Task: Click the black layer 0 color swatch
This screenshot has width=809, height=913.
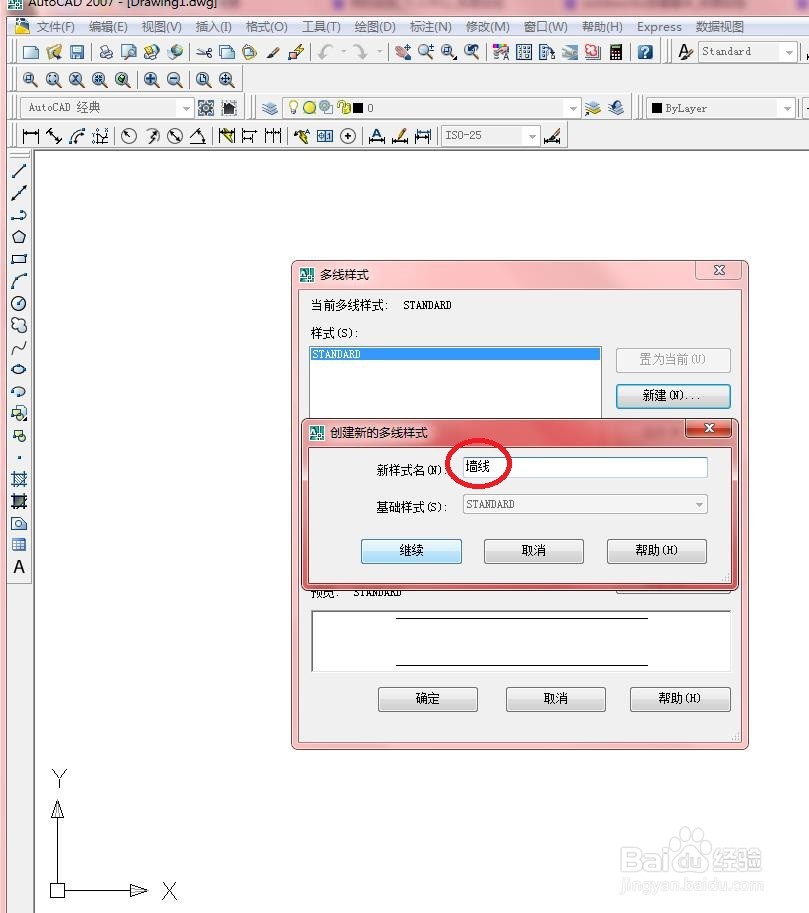Action: click(x=358, y=108)
